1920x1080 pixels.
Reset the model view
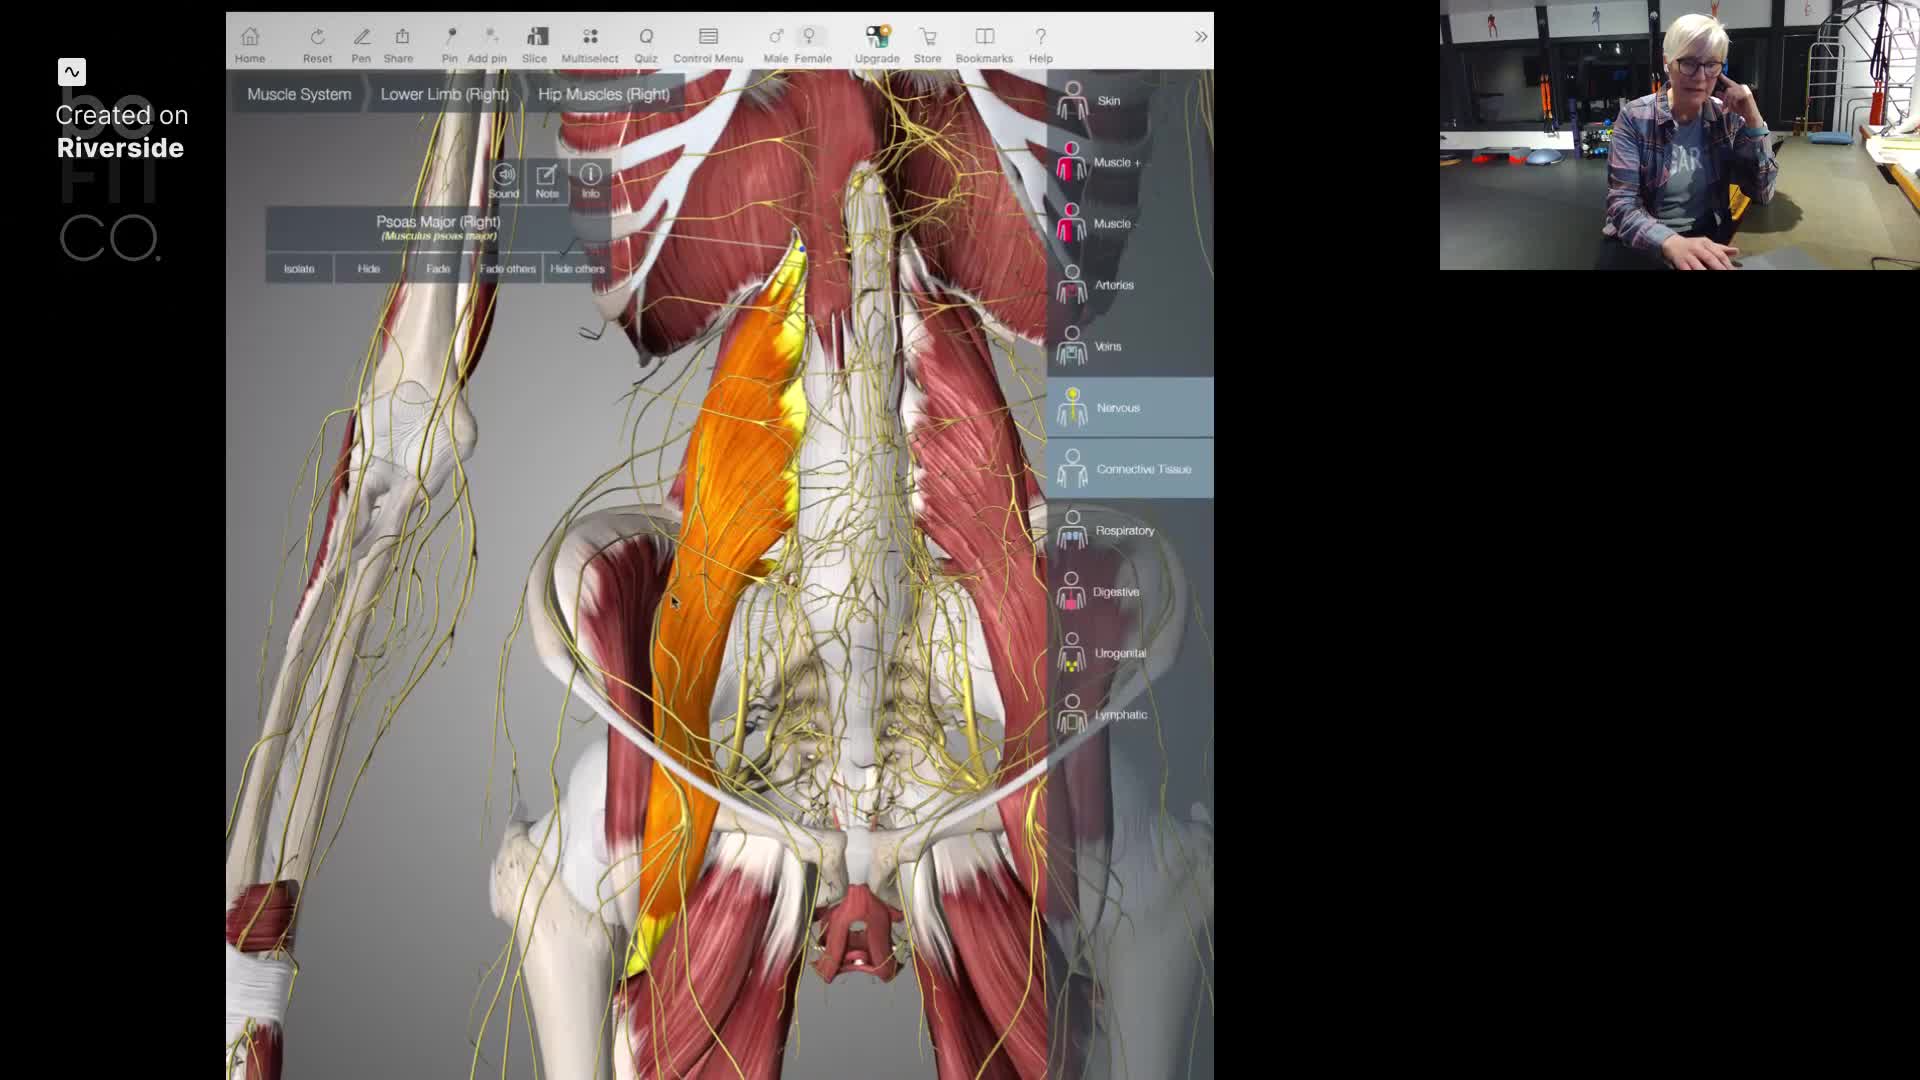[x=317, y=44]
